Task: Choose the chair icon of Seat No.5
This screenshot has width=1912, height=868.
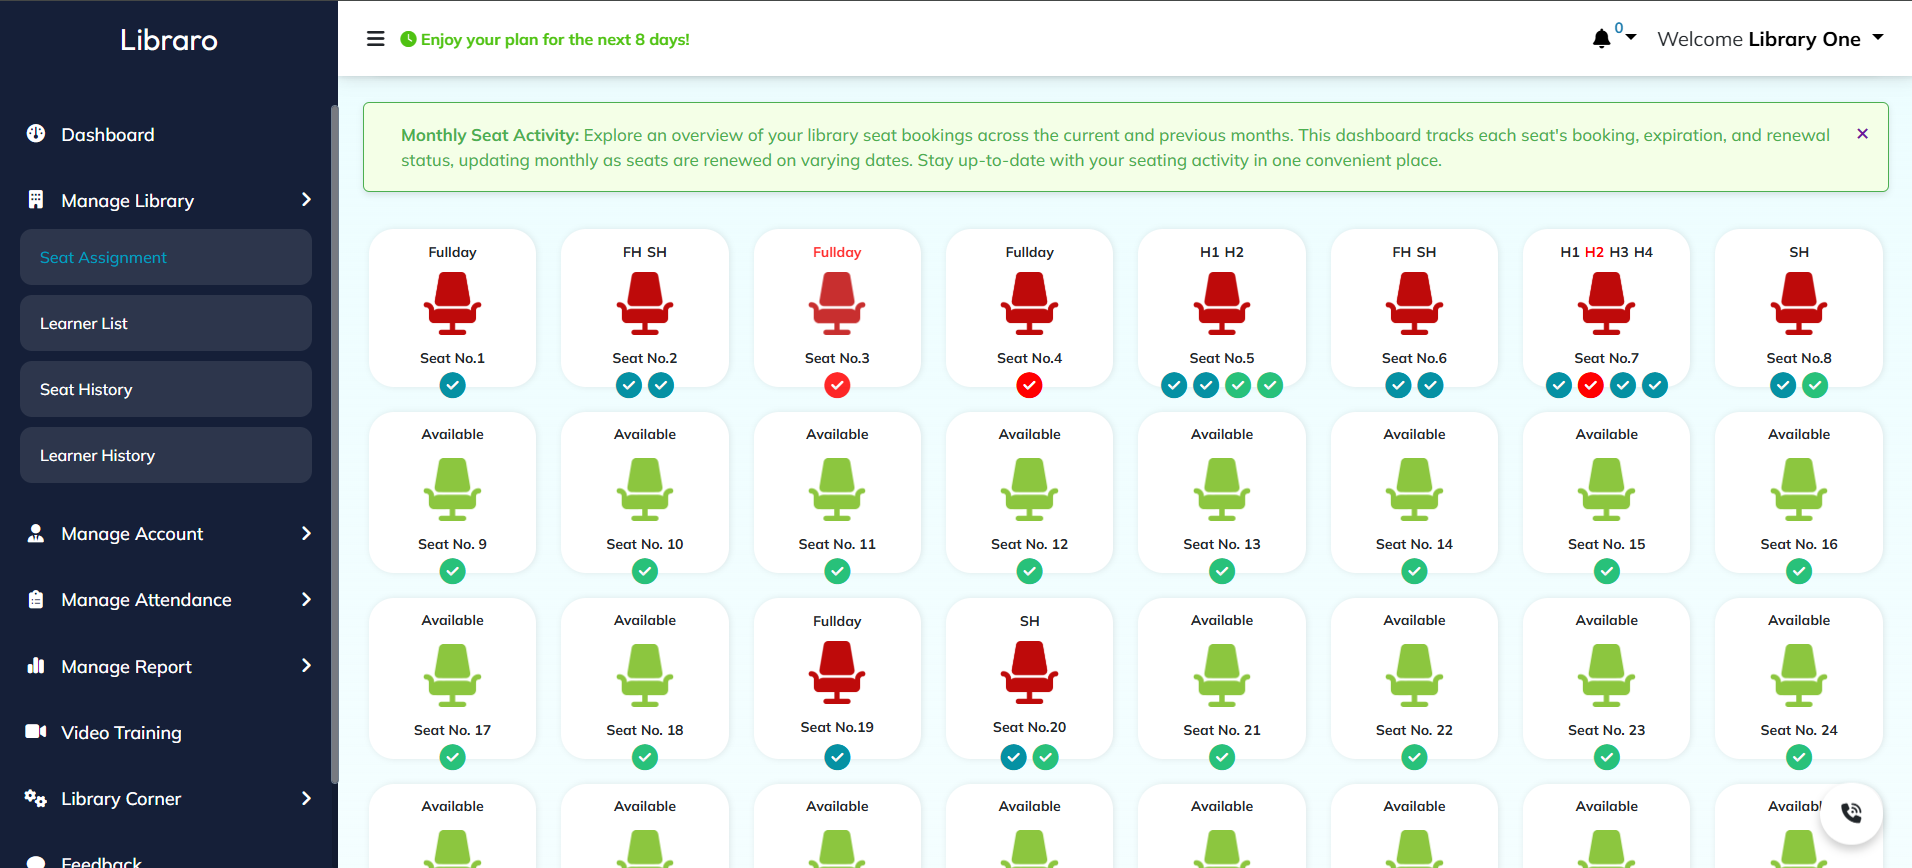Action: pyautogui.click(x=1222, y=304)
